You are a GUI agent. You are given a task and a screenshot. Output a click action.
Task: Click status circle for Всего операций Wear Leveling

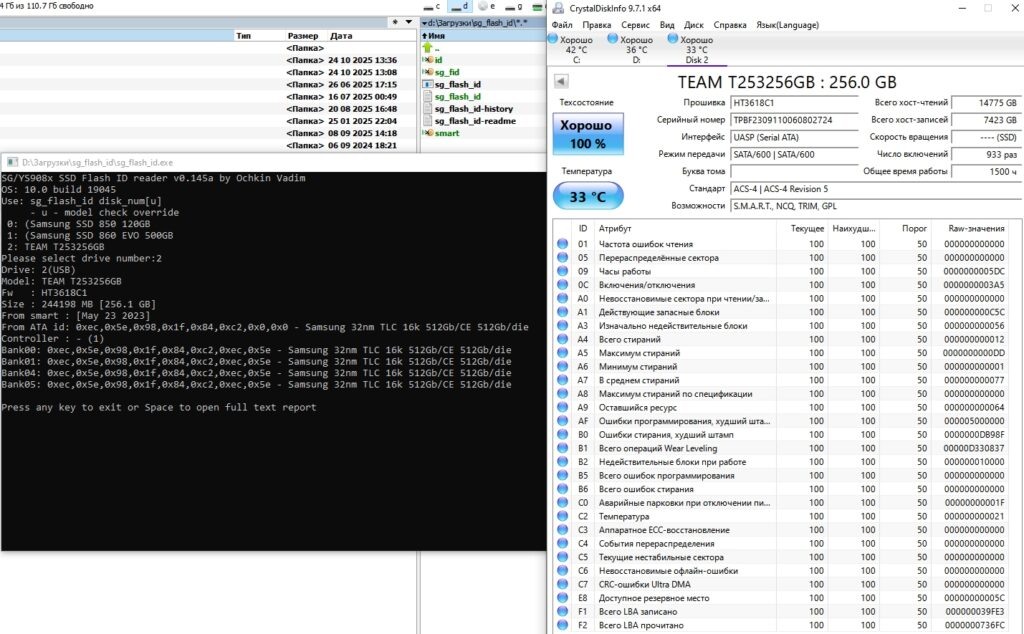562,448
